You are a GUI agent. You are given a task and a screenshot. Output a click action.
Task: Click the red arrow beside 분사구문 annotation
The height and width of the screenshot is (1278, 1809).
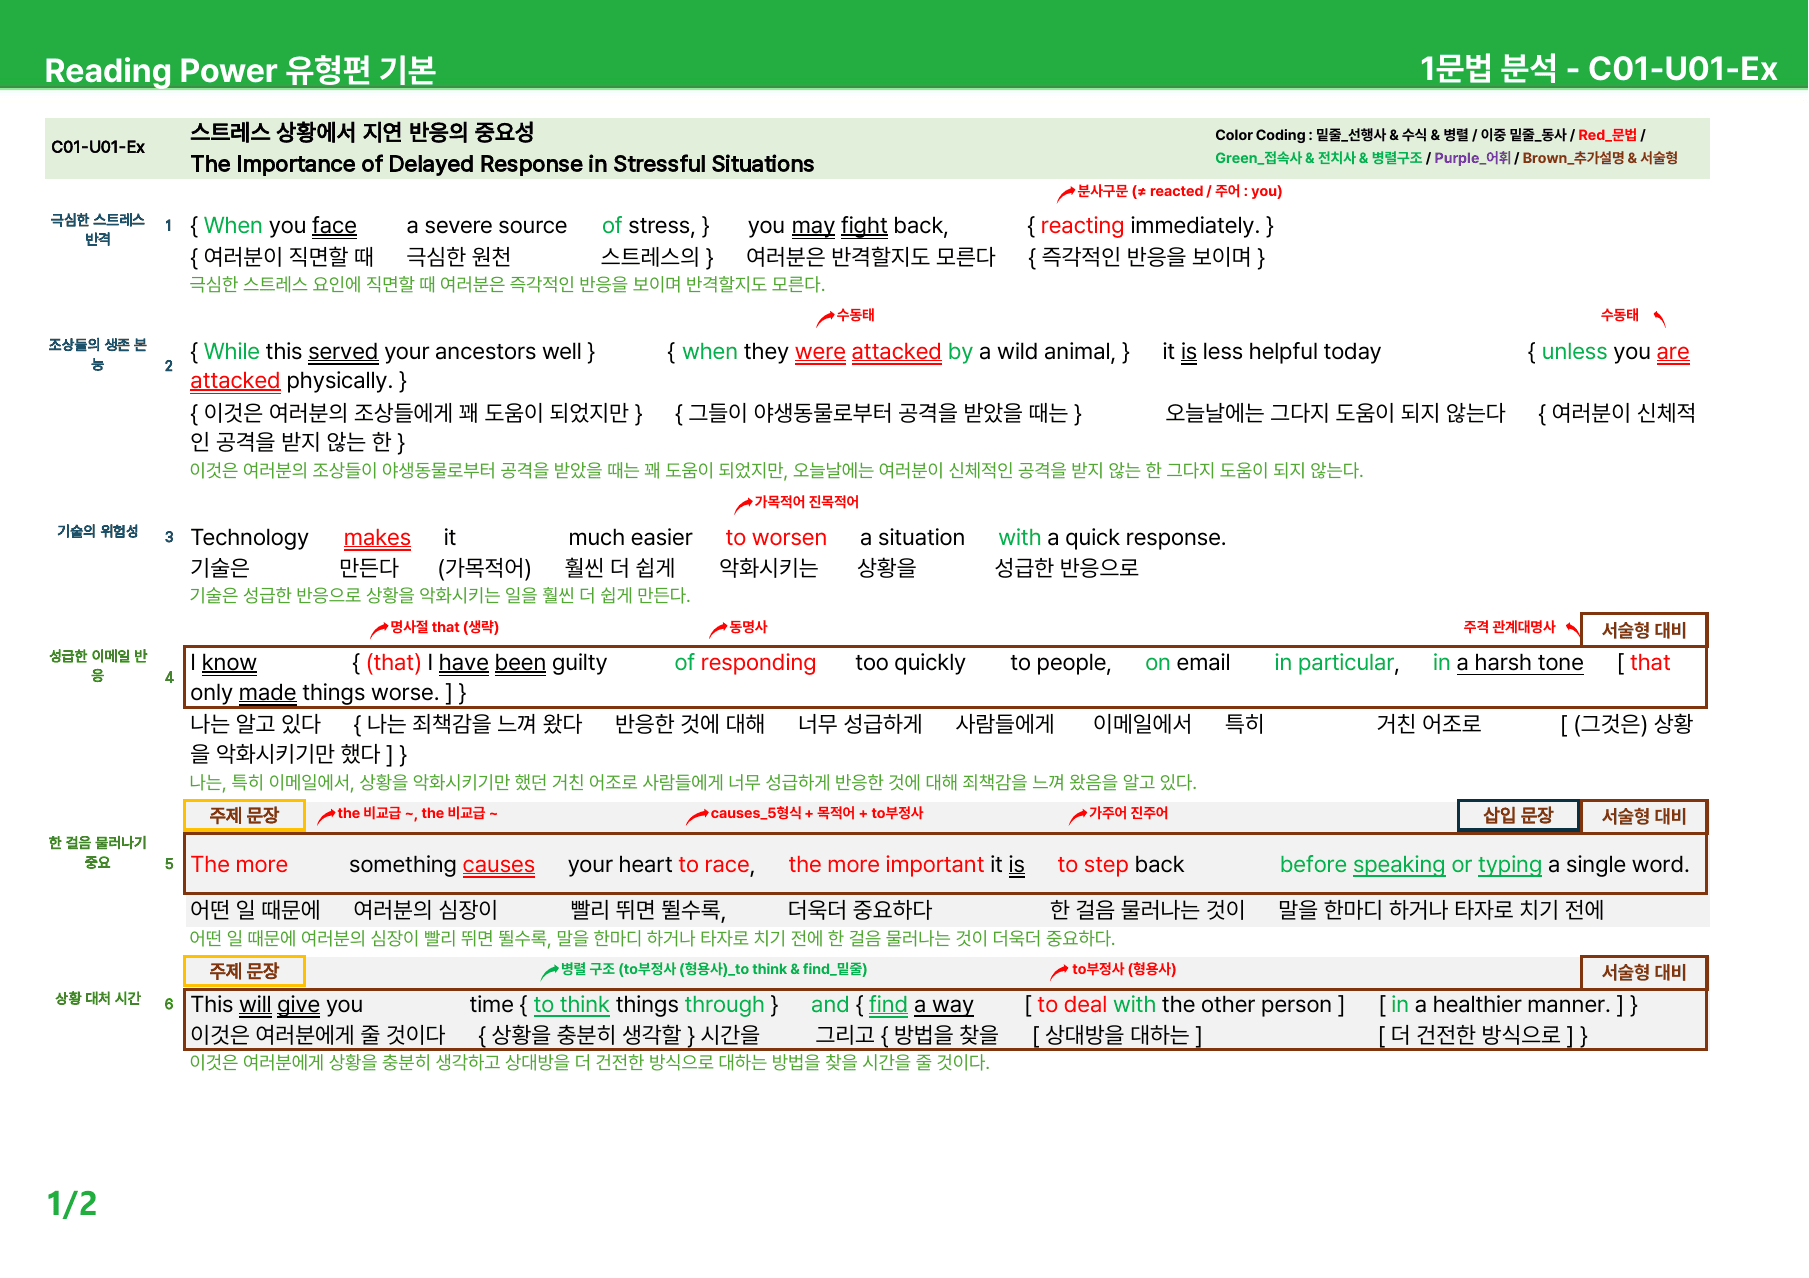[x=1066, y=193]
